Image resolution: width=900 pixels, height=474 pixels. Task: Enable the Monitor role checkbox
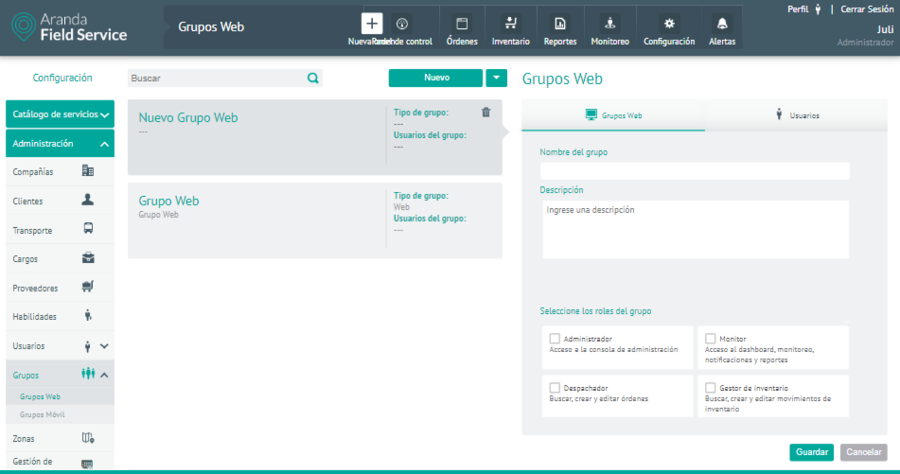pyautogui.click(x=710, y=339)
